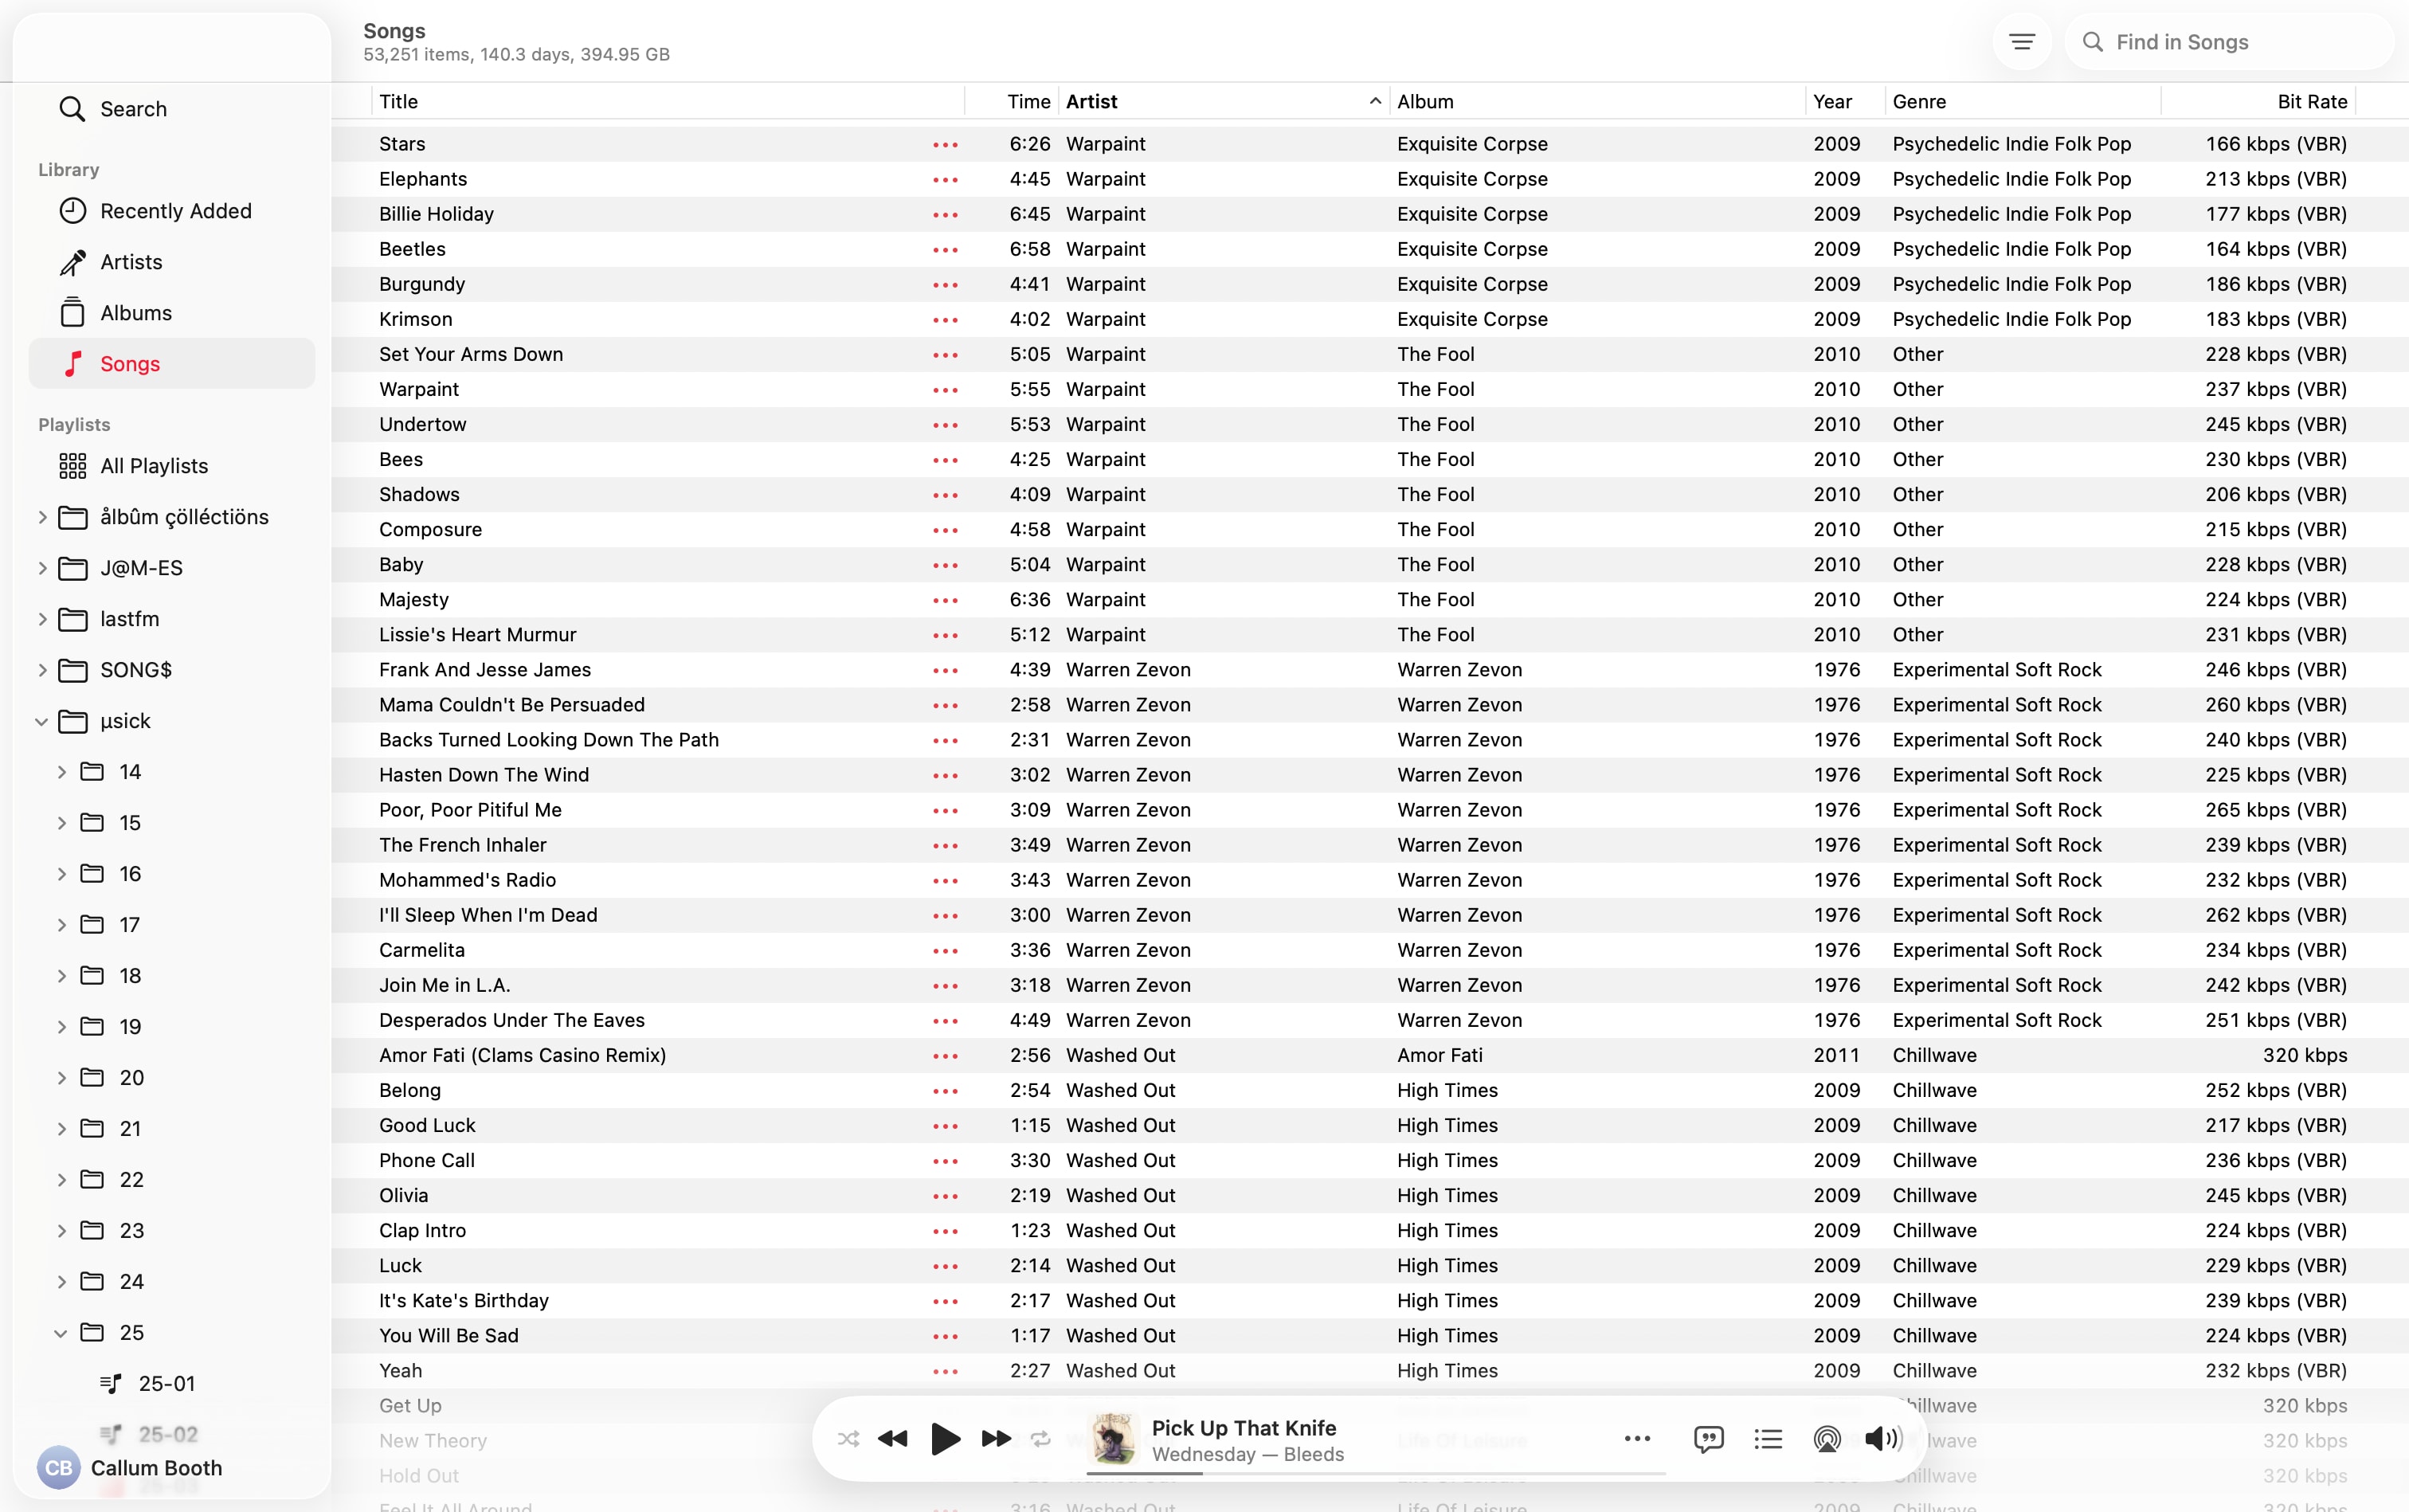Go to Recently Added
Viewport: 2409px width, 1512px height.
coord(175,211)
